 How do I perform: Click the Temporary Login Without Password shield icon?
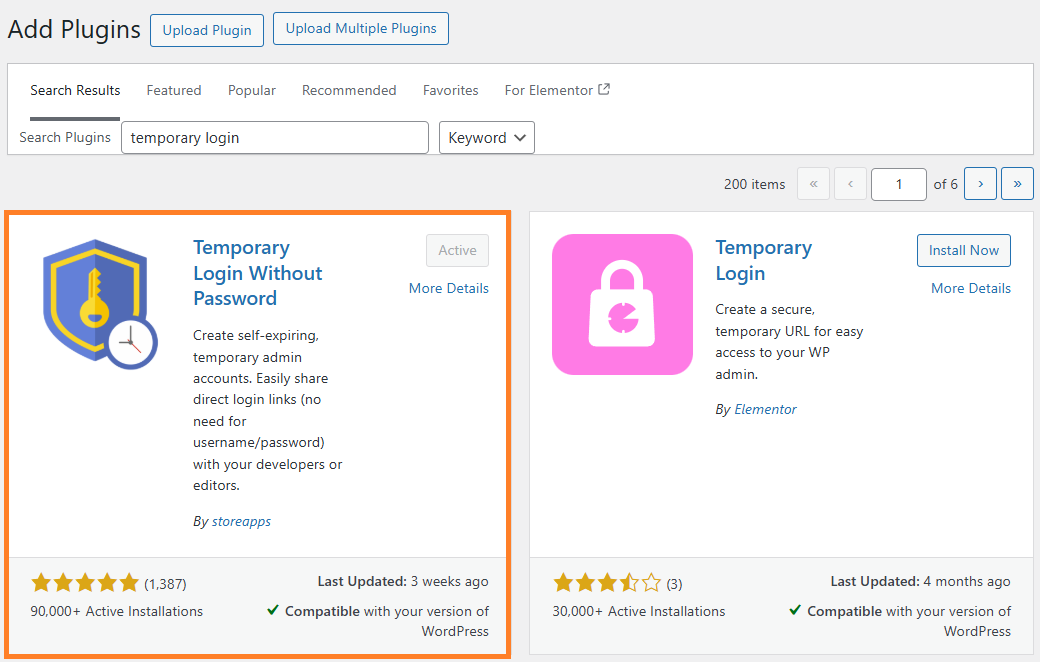(100, 304)
